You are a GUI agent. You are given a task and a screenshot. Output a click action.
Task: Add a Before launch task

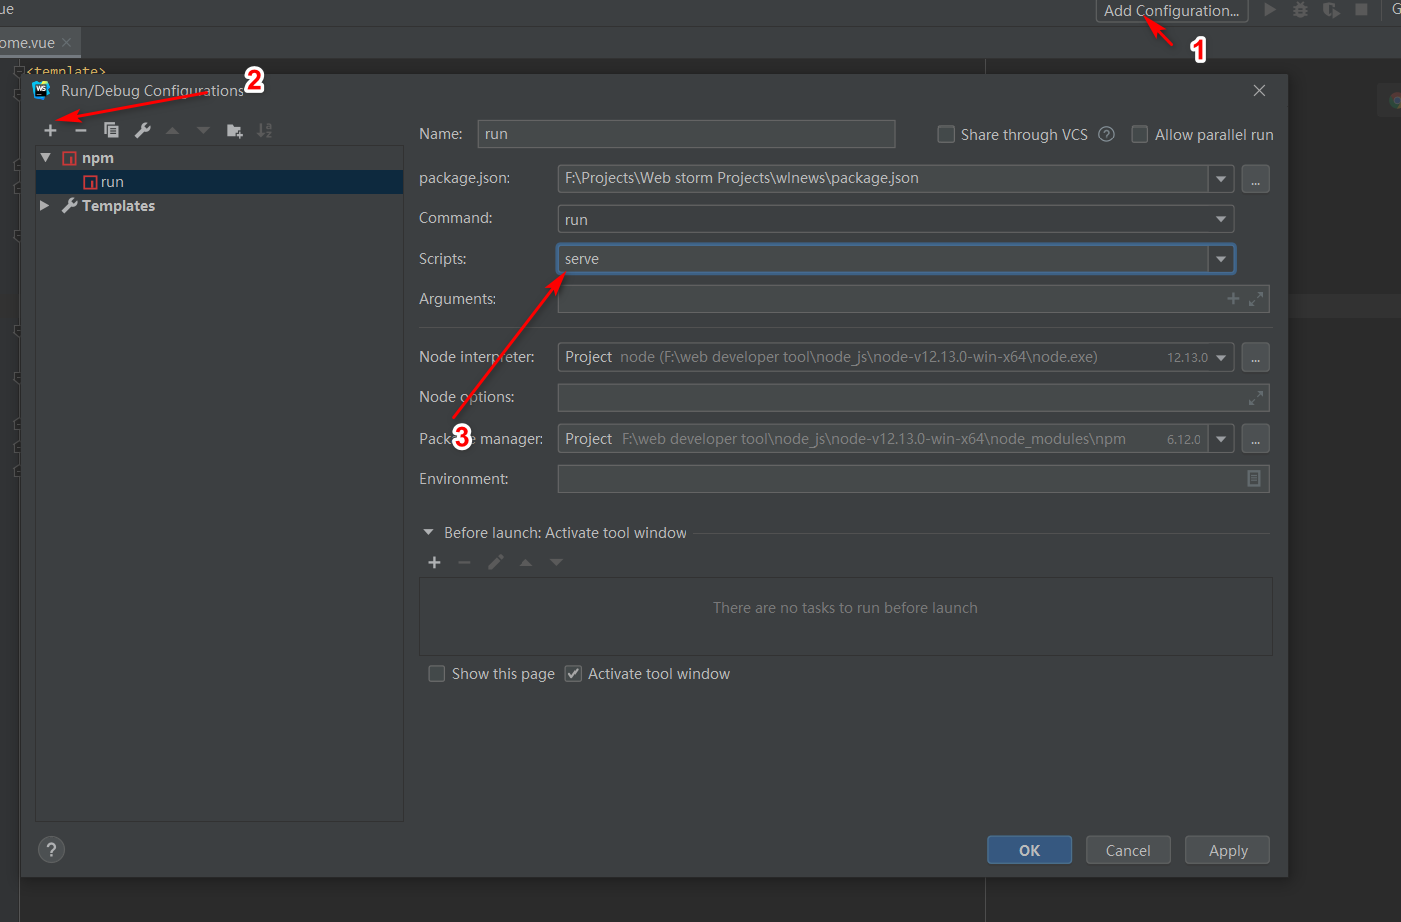pyautogui.click(x=434, y=563)
